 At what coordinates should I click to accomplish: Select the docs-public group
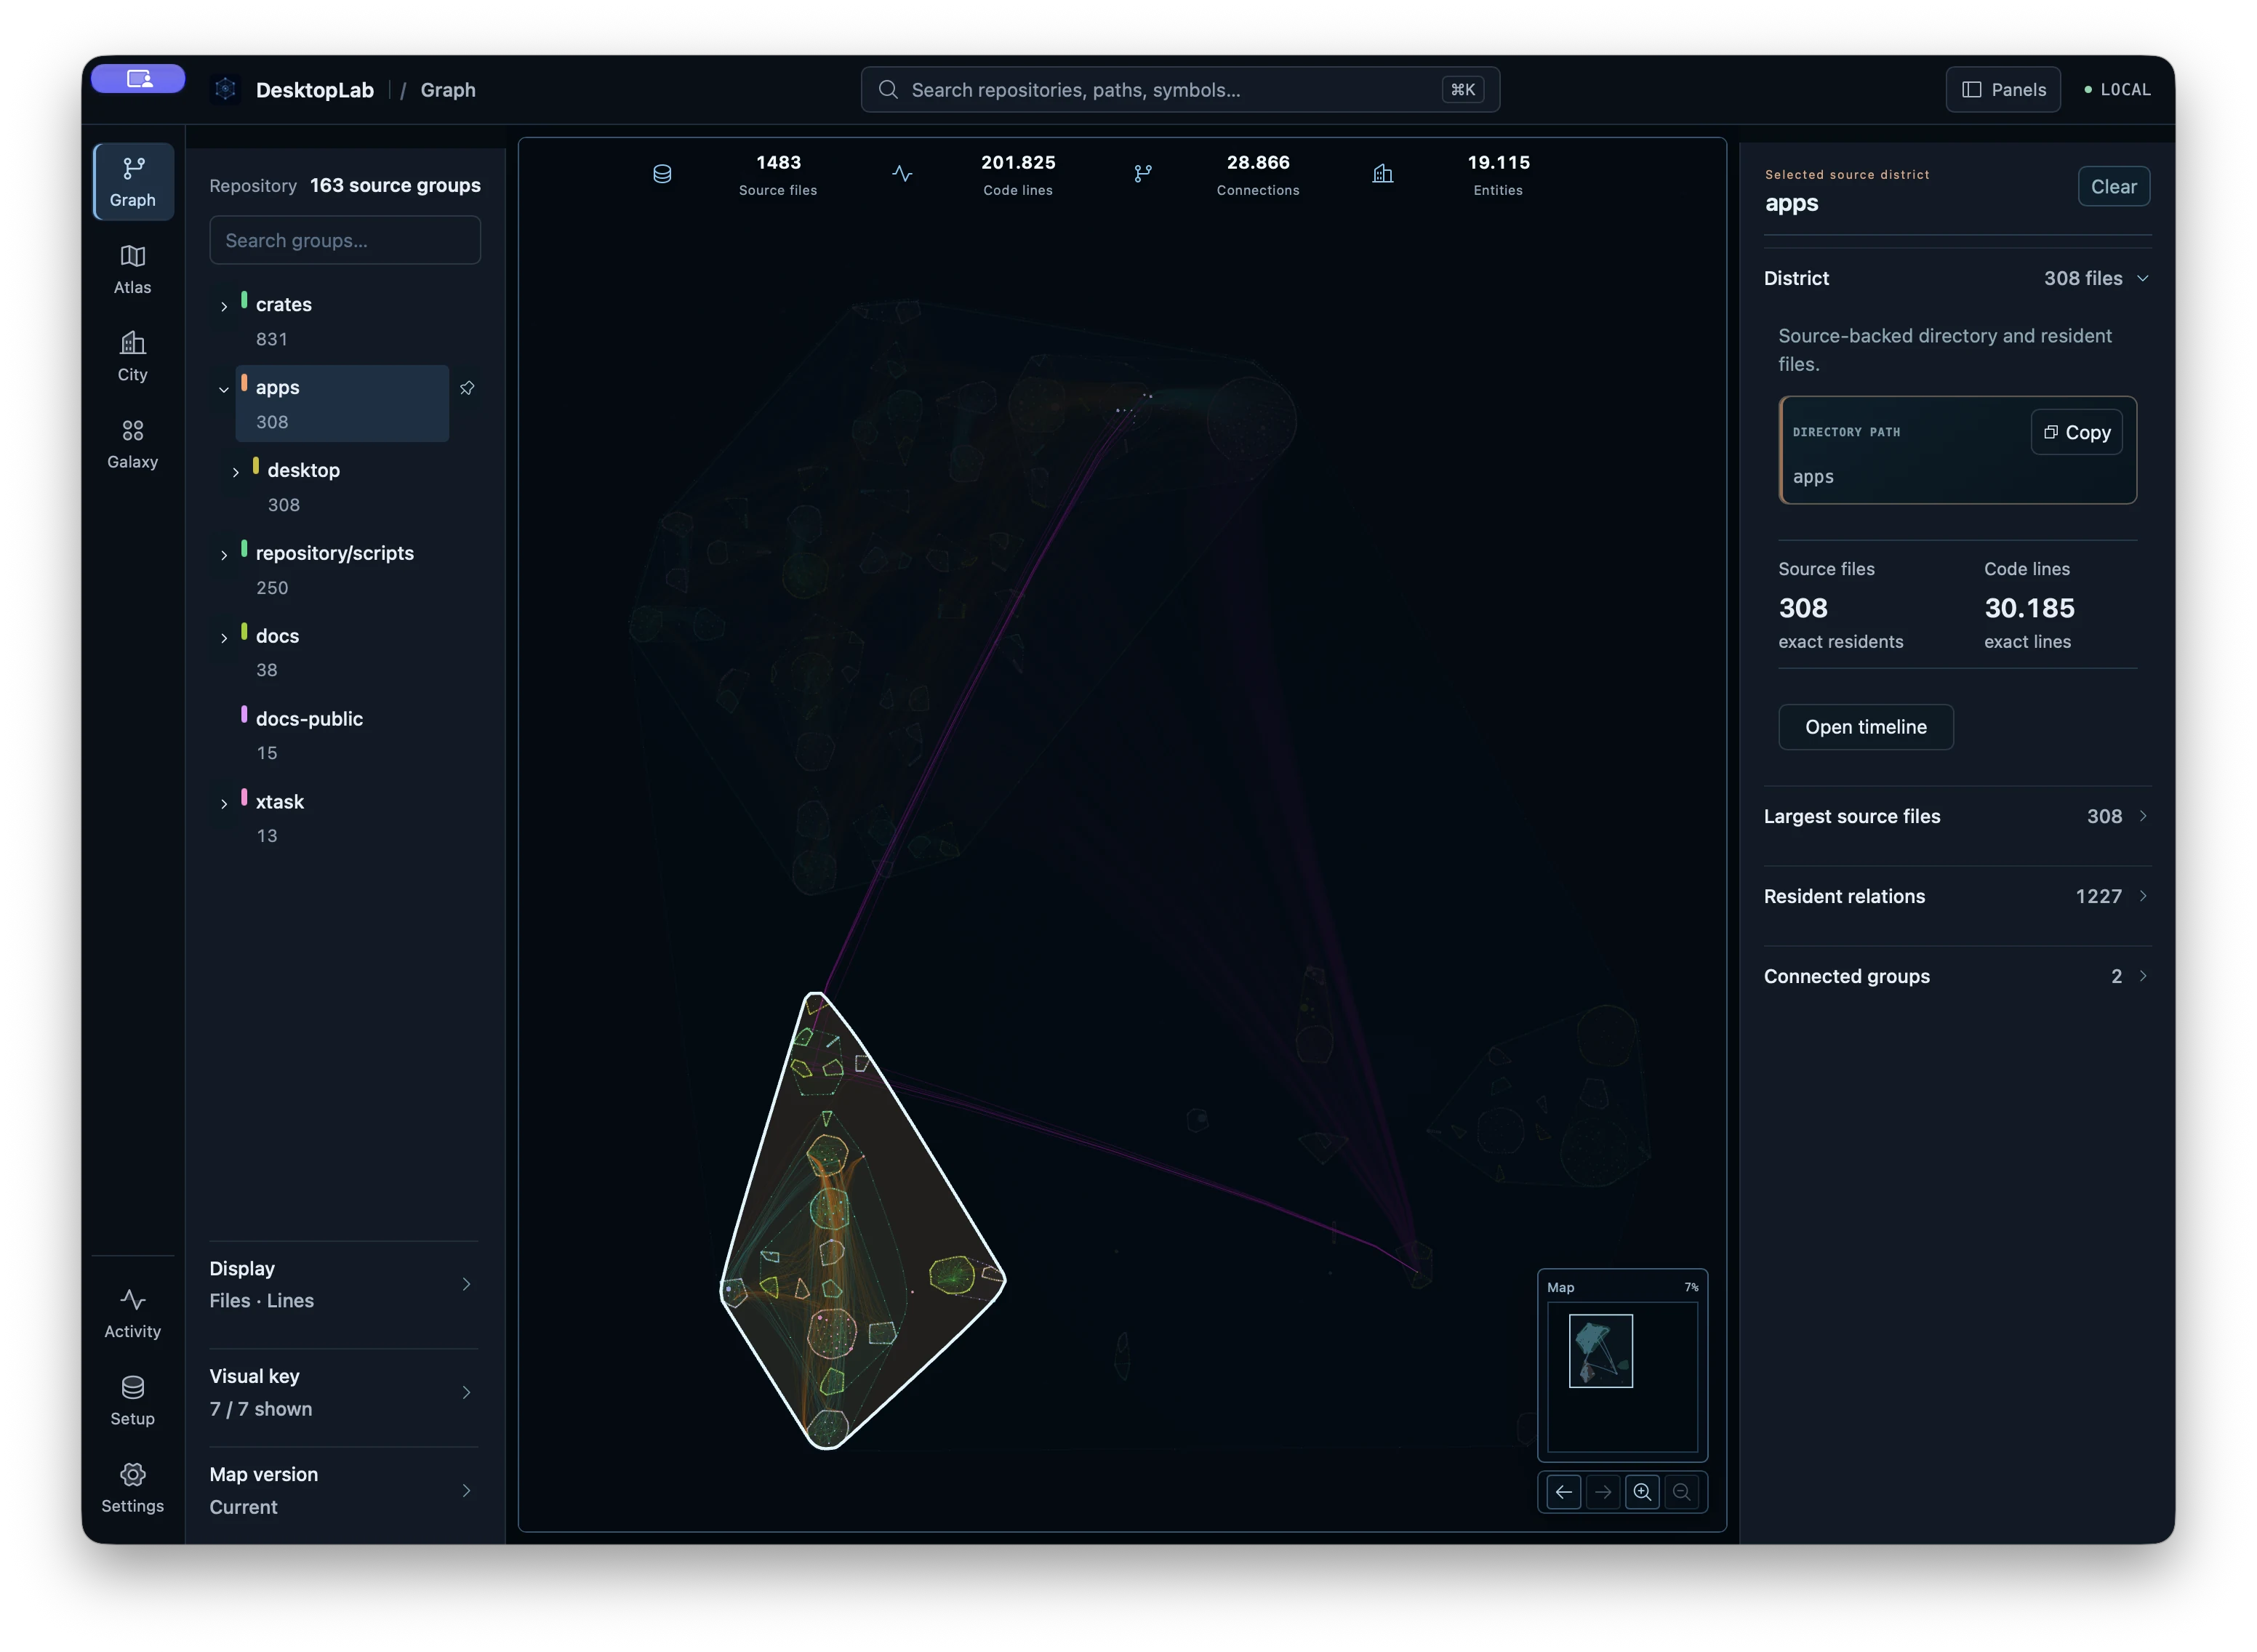coord(342,735)
